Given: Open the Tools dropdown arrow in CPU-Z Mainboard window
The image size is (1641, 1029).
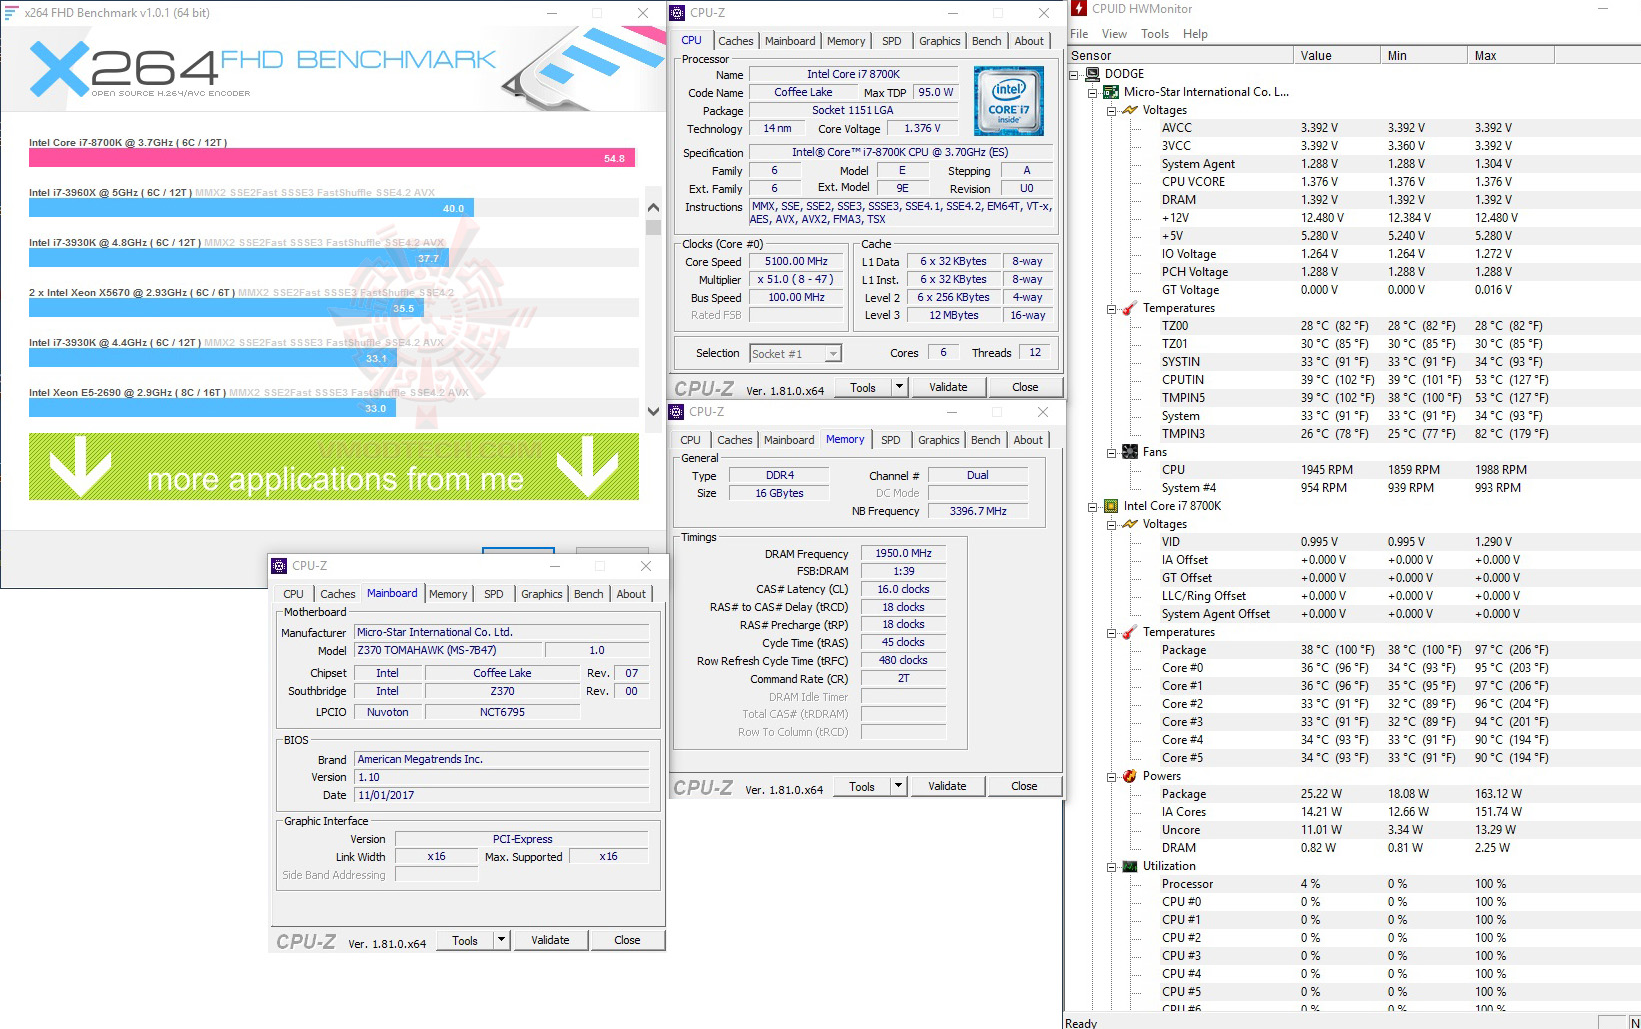Looking at the screenshot, I should 502,940.
